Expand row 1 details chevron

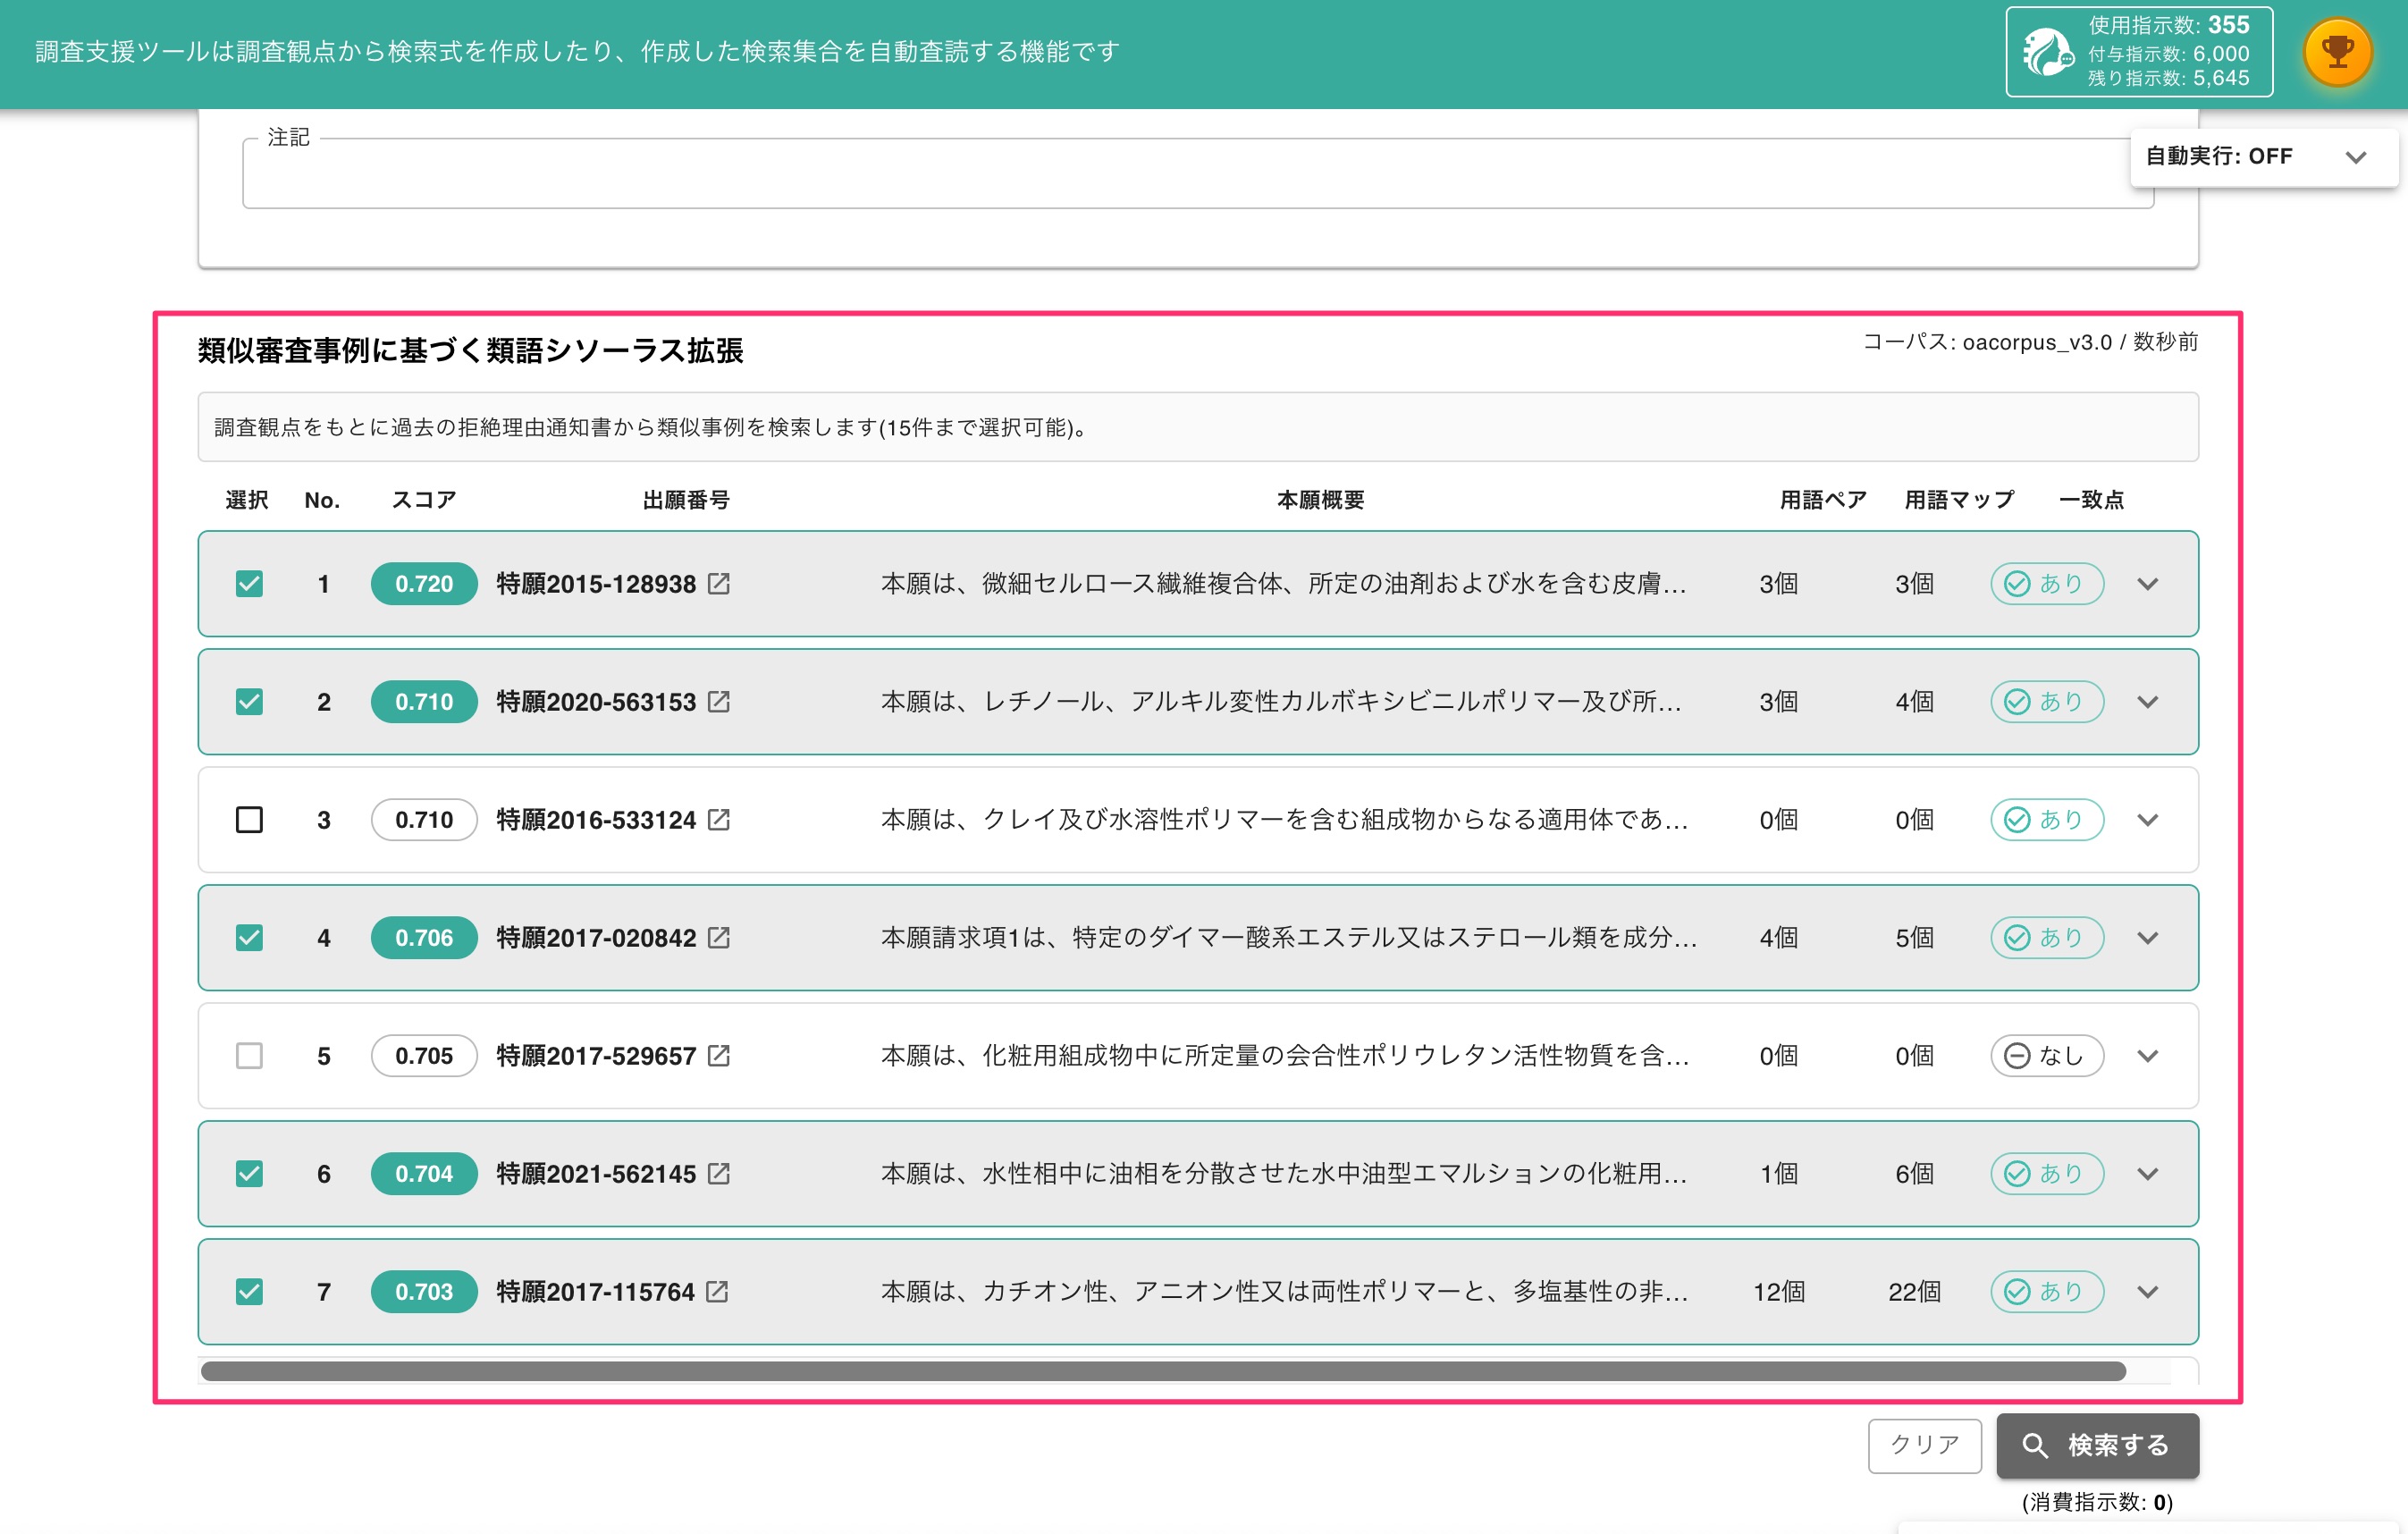tap(2147, 583)
